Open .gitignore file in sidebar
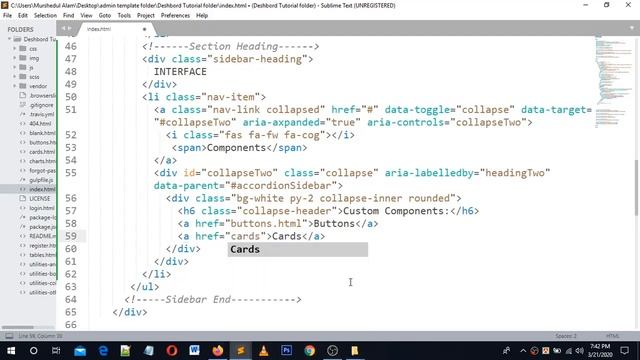 (x=41, y=105)
